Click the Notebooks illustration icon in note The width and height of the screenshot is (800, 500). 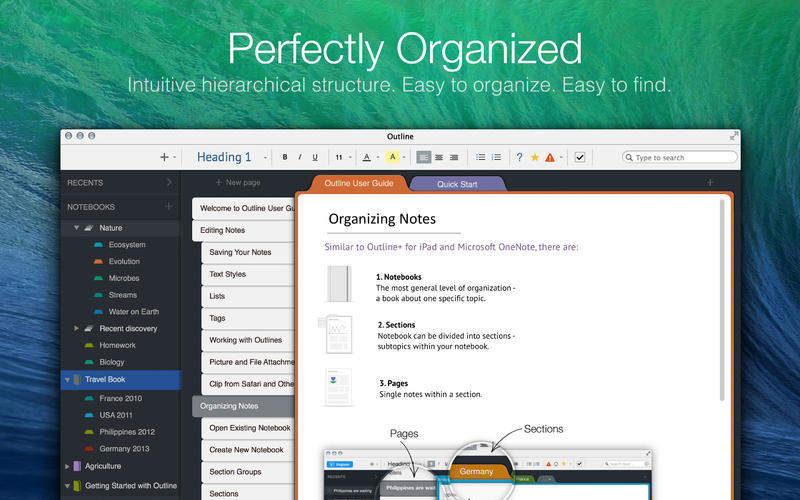click(x=339, y=284)
